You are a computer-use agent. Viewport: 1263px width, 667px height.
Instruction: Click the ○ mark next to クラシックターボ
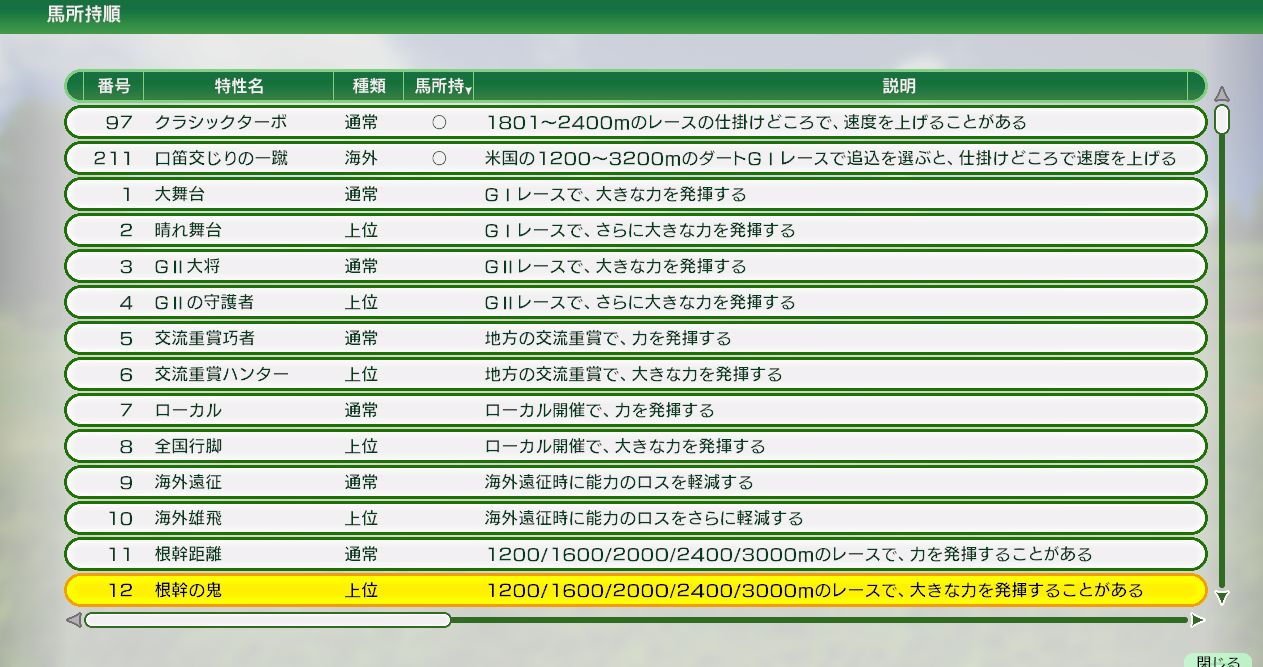440,120
